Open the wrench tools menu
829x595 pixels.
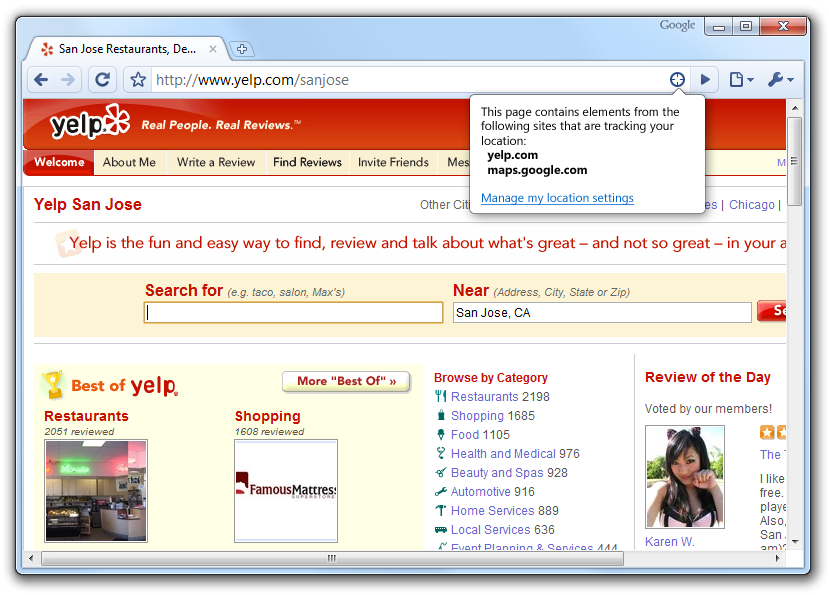pos(779,80)
